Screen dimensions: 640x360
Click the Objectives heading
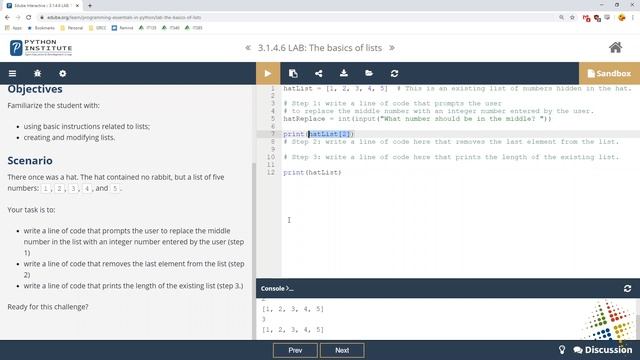pyautogui.click(x=35, y=89)
